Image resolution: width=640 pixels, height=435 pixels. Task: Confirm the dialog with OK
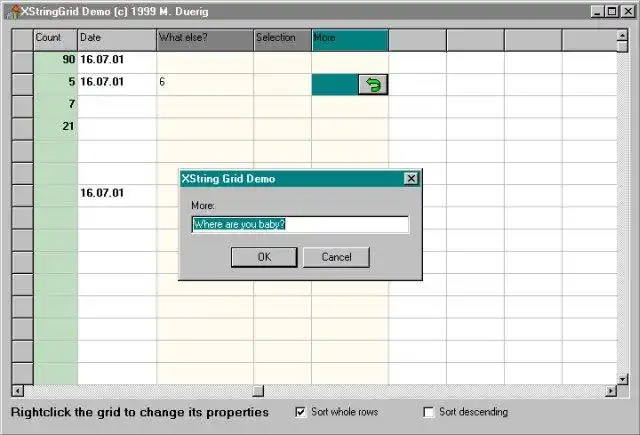pyautogui.click(x=264, y=257)
